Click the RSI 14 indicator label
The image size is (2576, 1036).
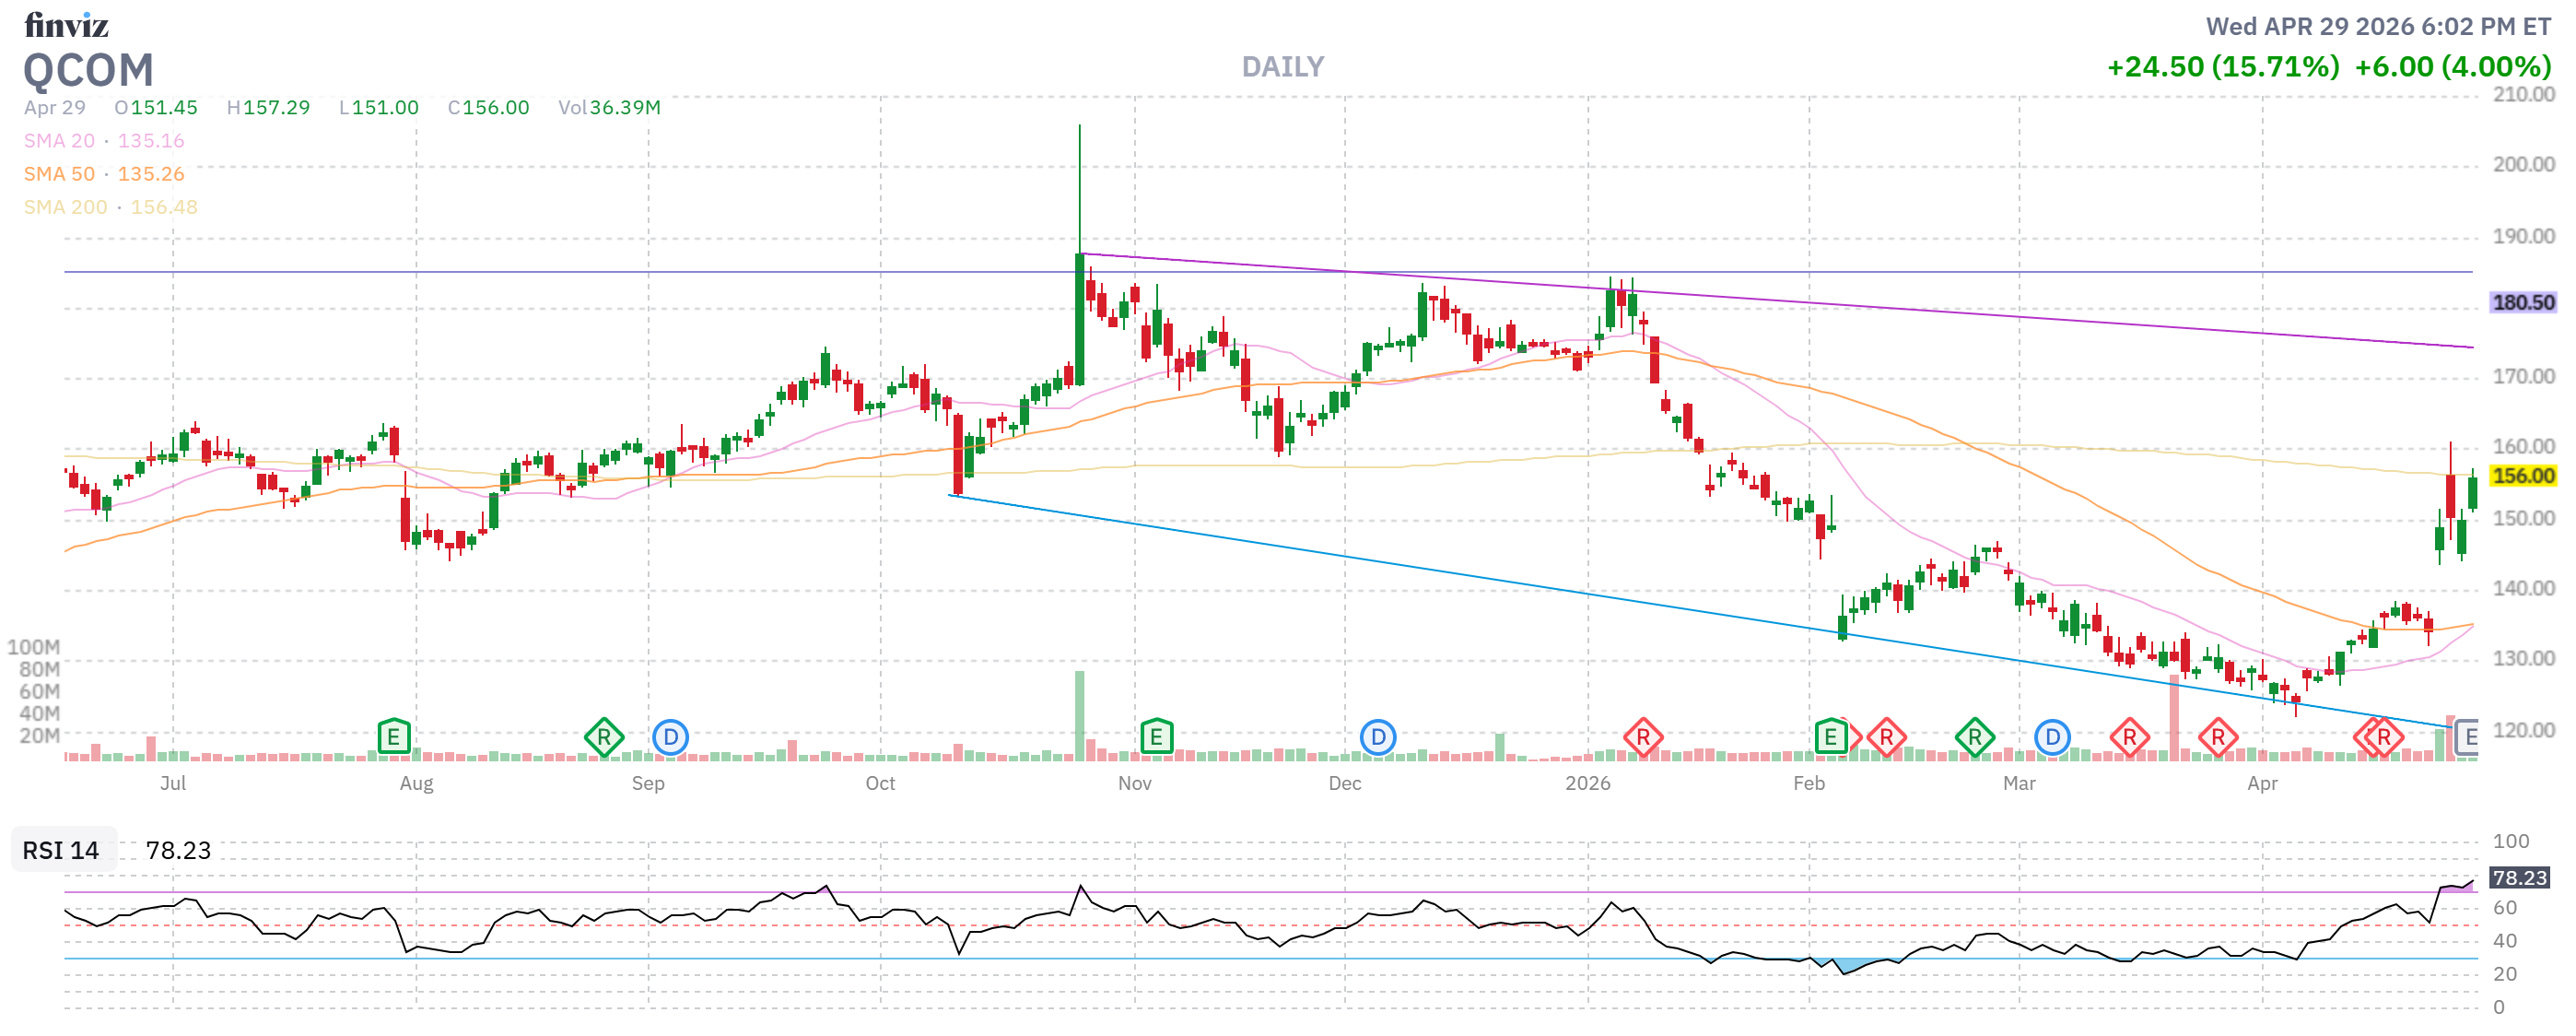click(61, 850)
